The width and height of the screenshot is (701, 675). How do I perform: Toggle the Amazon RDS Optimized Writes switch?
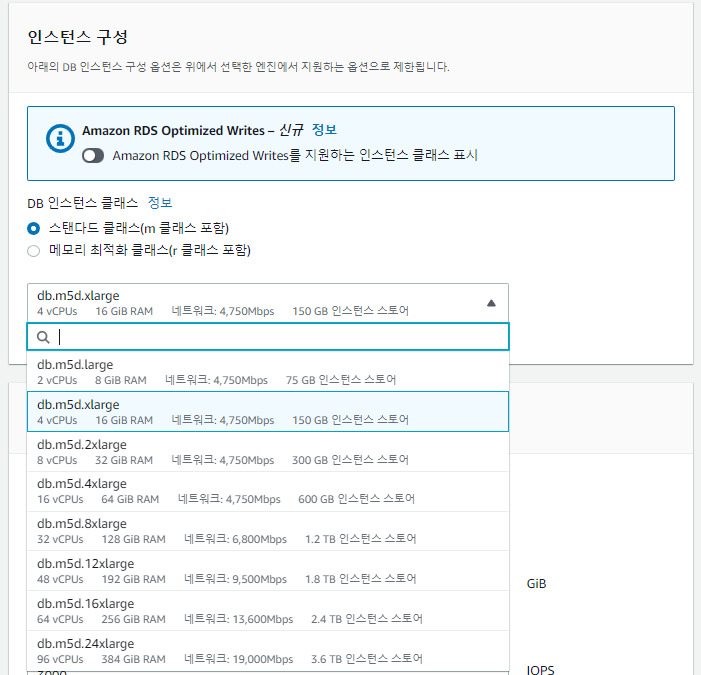[x=93, y=156]
